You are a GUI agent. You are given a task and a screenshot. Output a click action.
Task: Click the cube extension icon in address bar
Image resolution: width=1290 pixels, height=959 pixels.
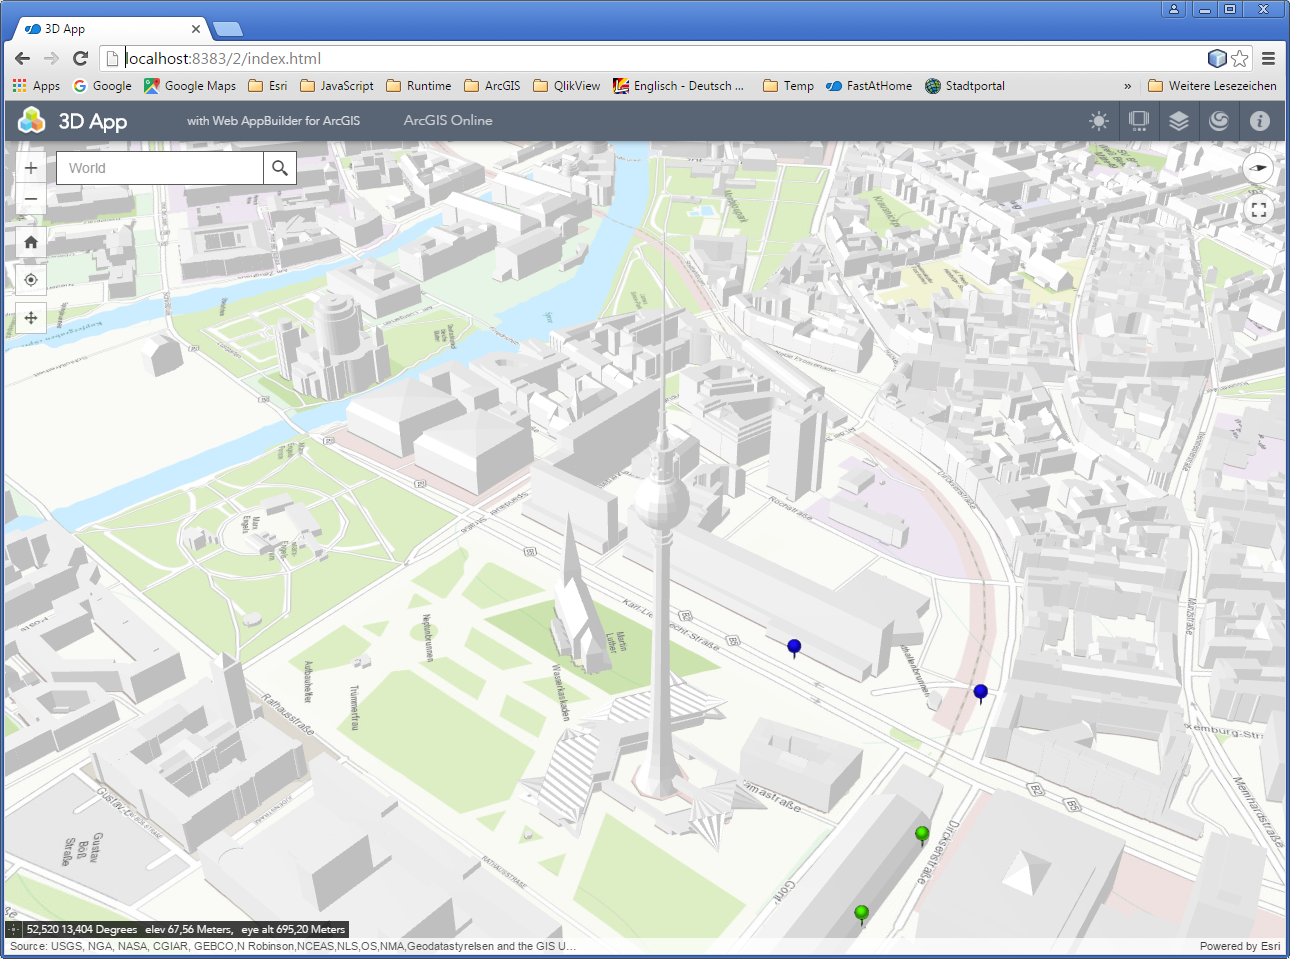1217,58
